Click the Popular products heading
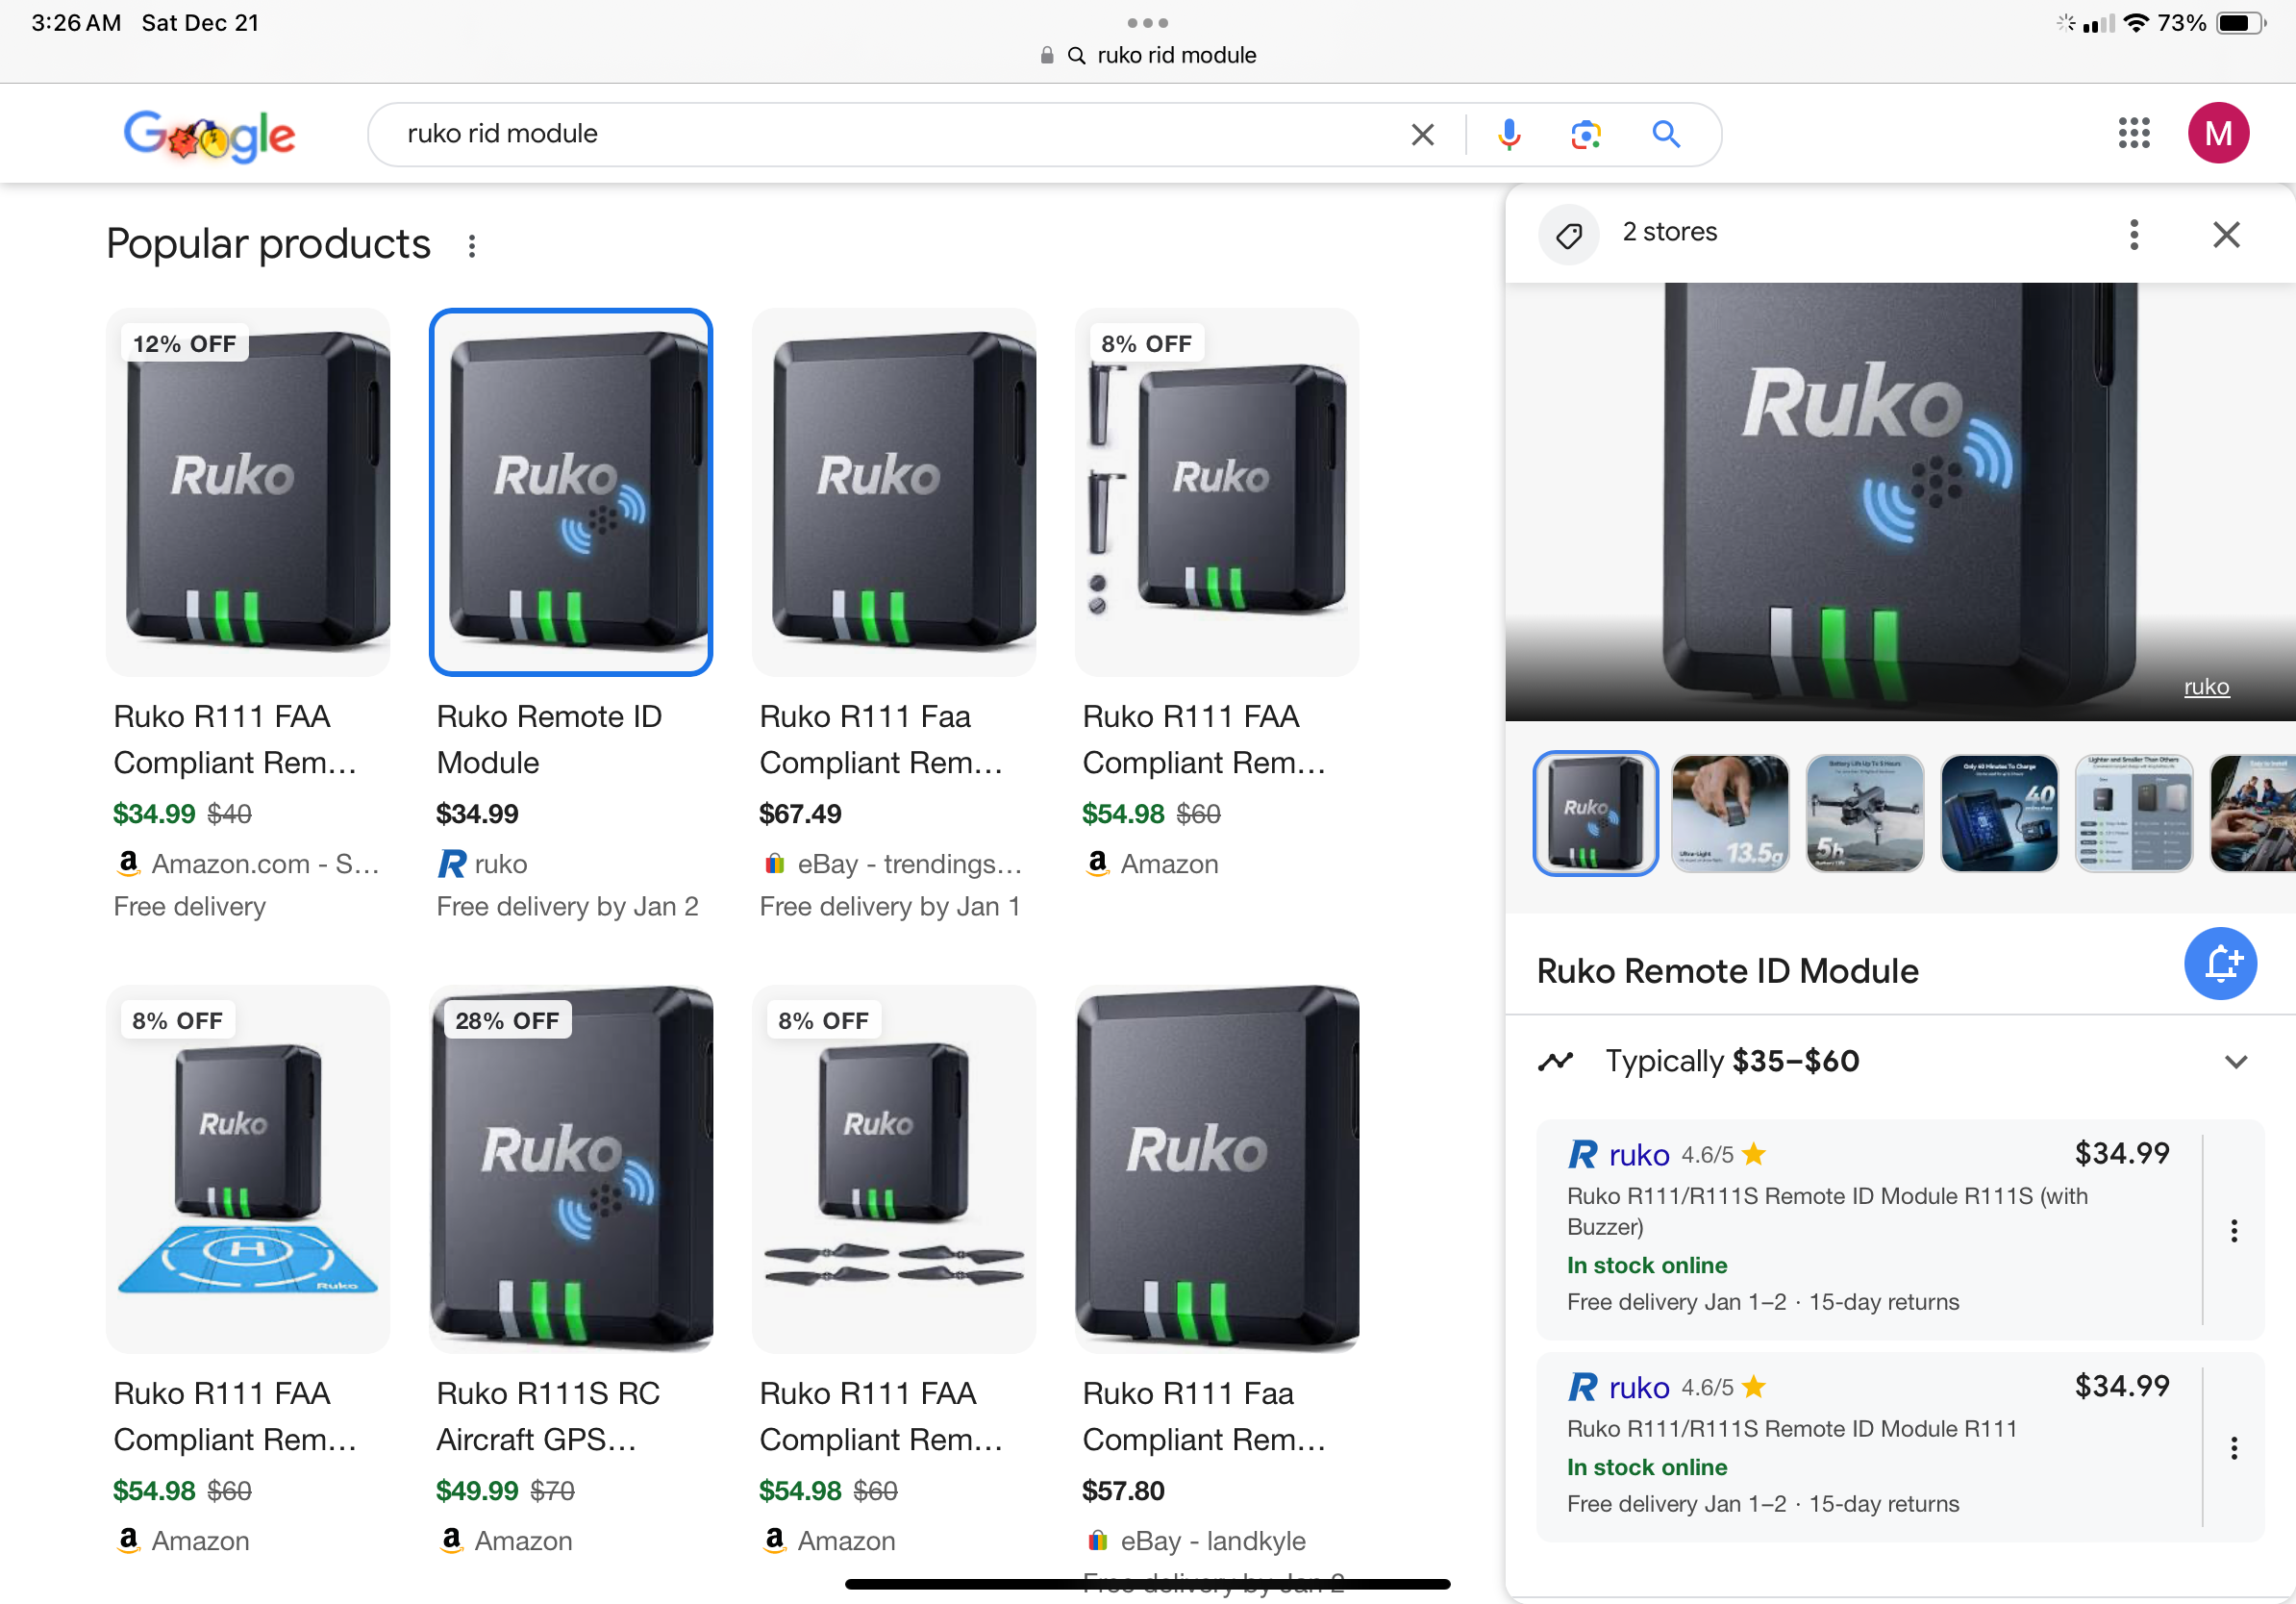This screenshot has width=2296, height=1604. [268, 244]
